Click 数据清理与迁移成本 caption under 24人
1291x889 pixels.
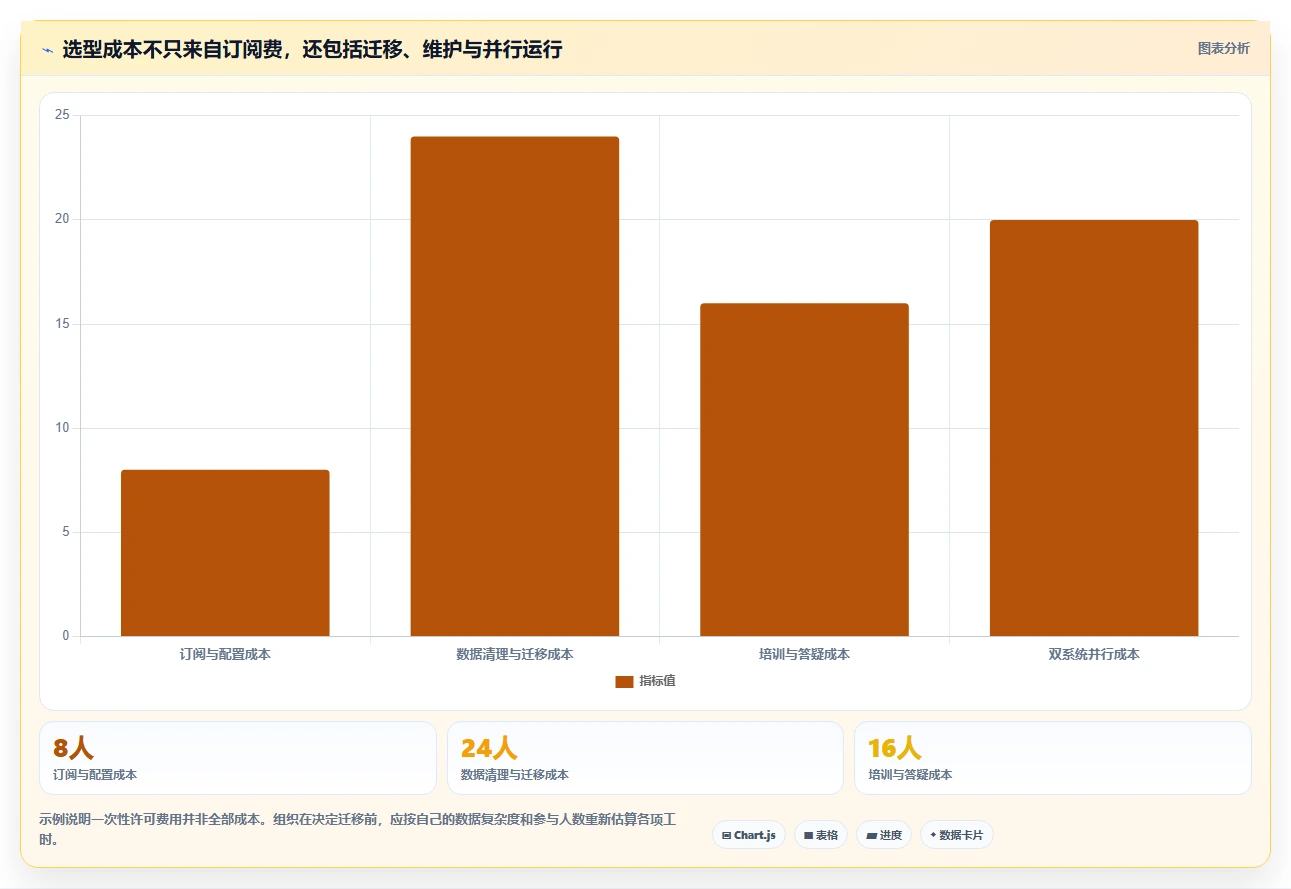[x=515, y=775]
